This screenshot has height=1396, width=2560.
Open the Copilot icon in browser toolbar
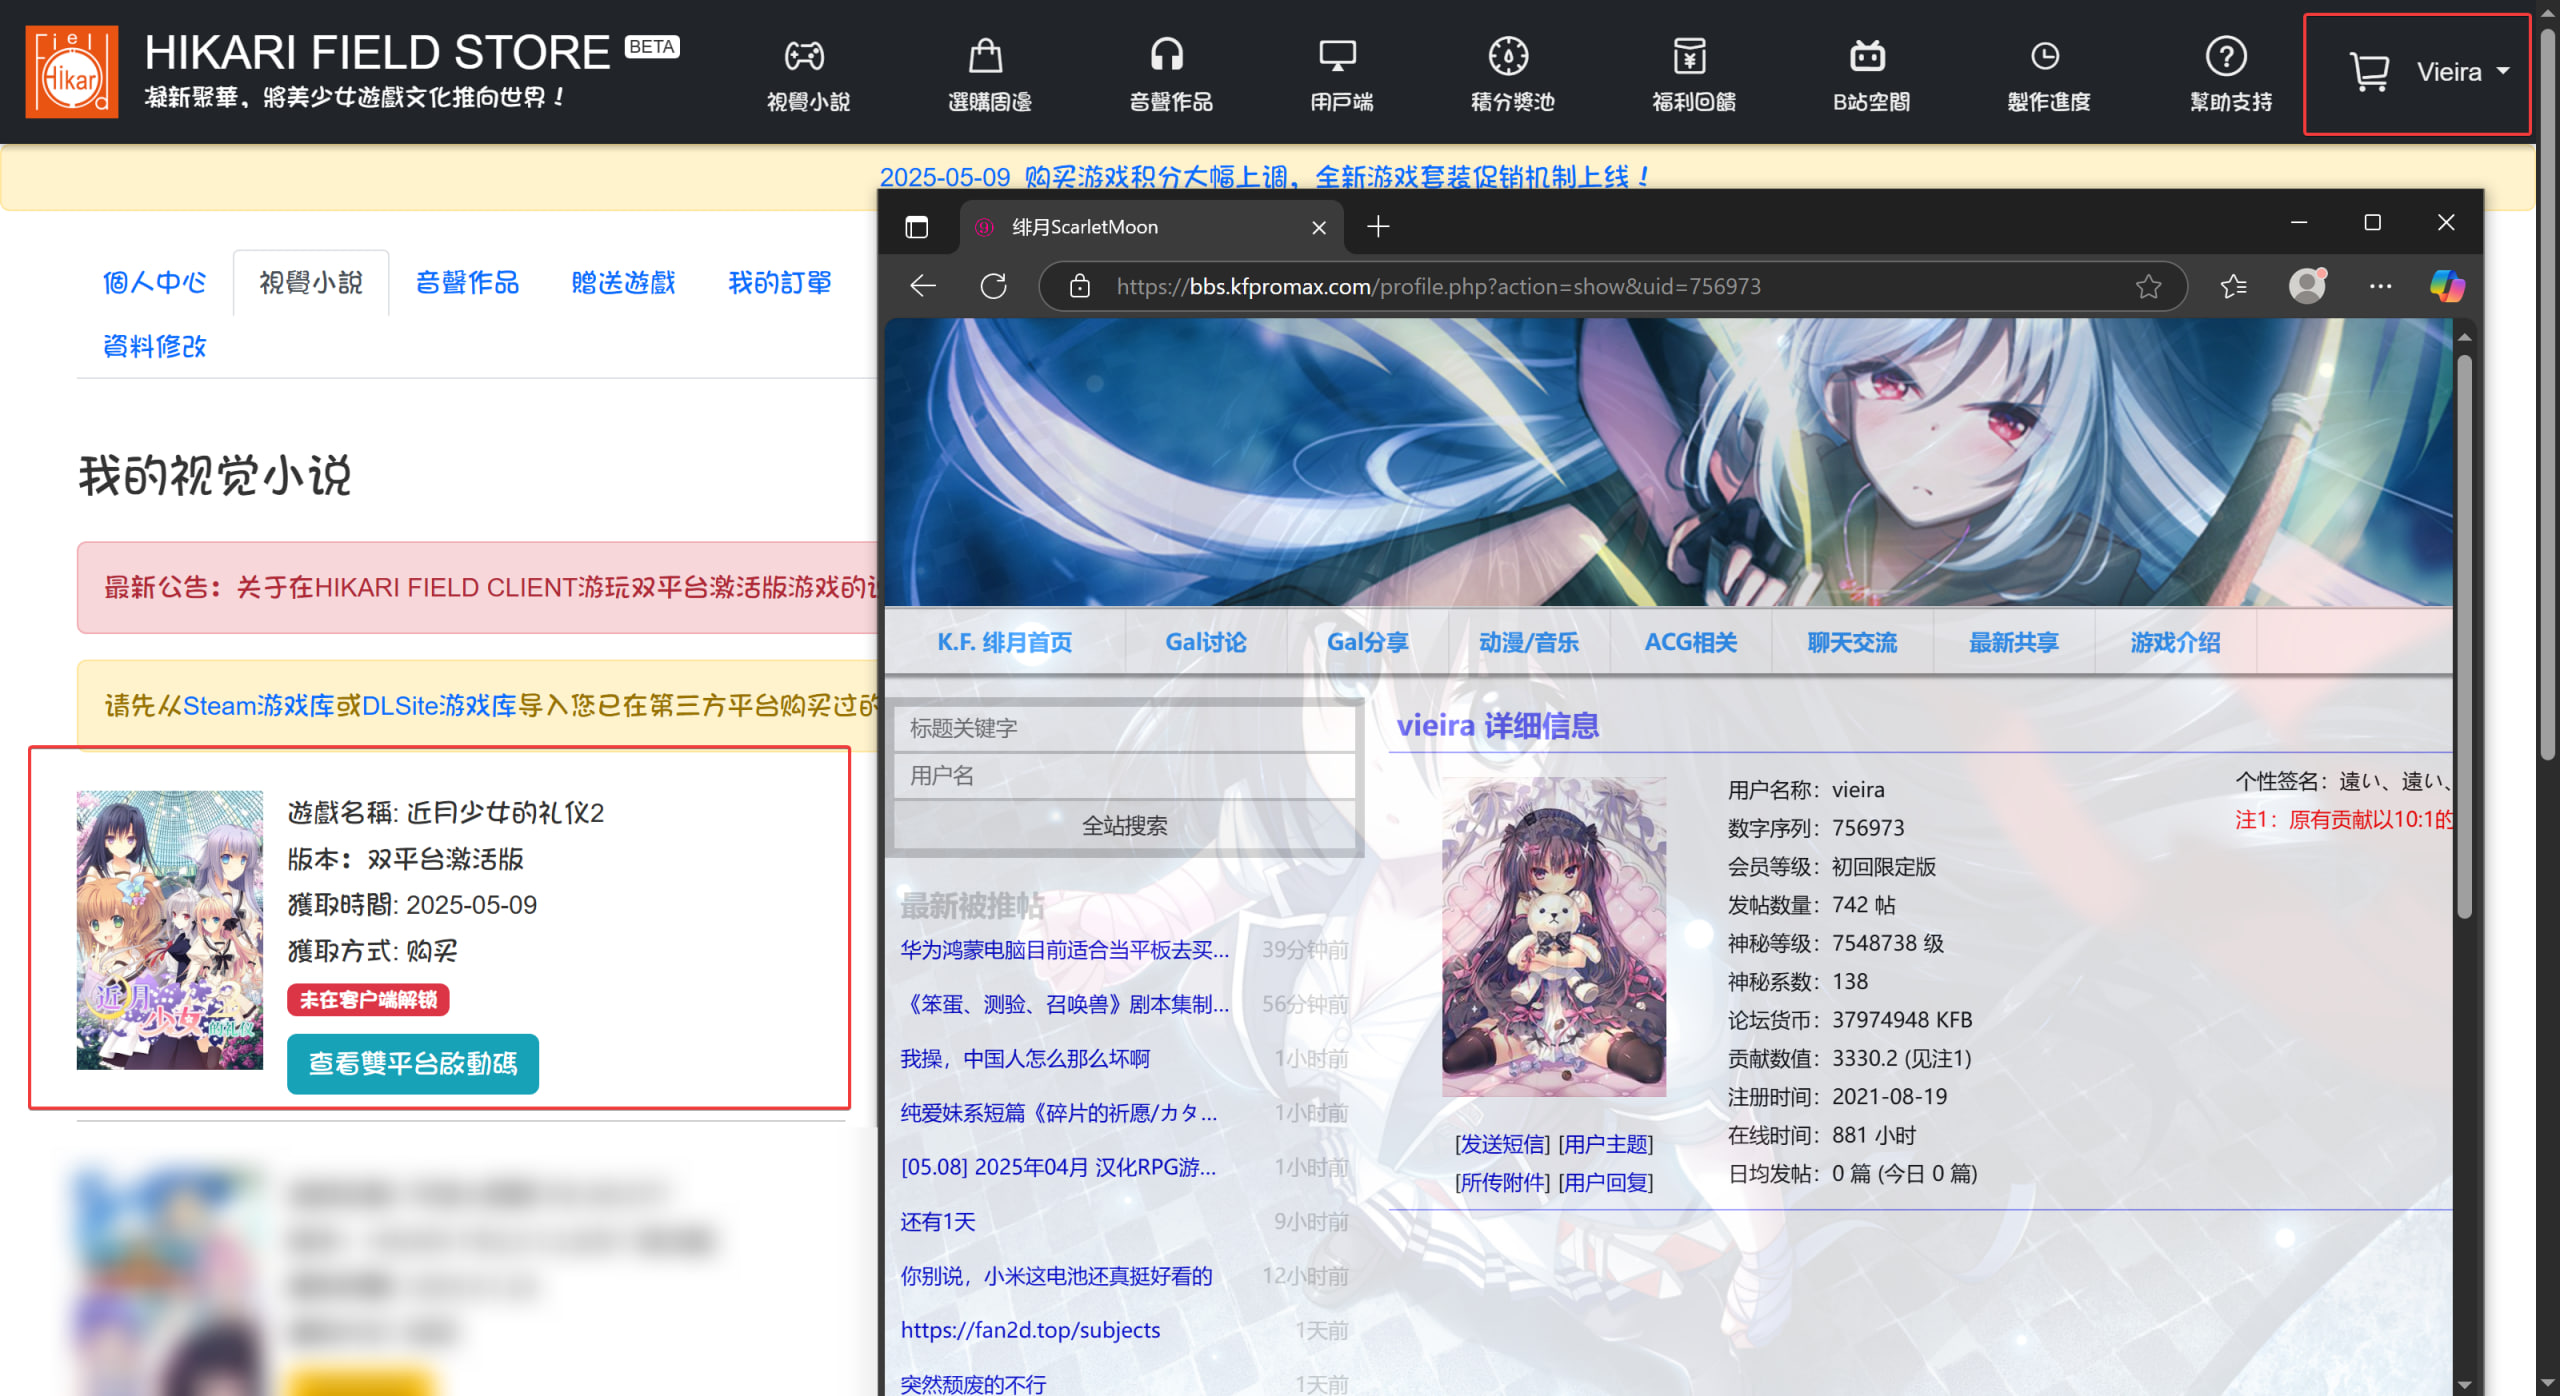pos(2446,287)
